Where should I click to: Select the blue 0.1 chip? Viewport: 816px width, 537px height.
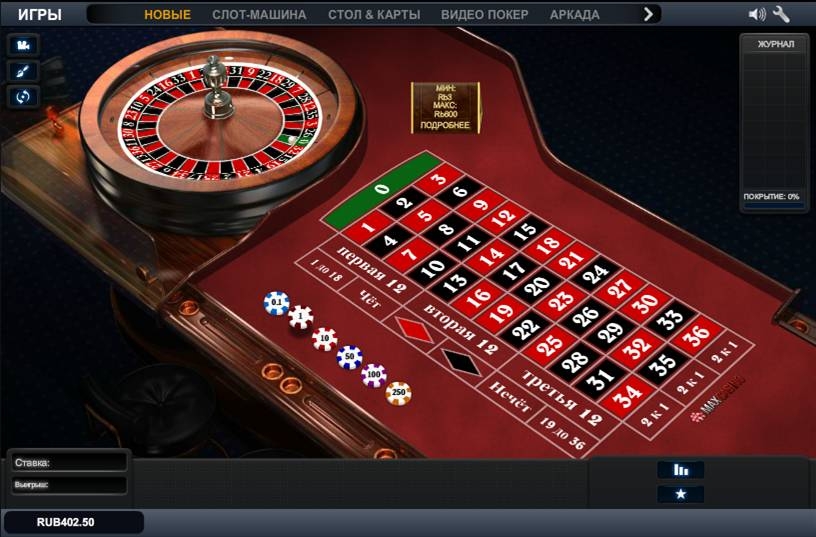point(276,303)
